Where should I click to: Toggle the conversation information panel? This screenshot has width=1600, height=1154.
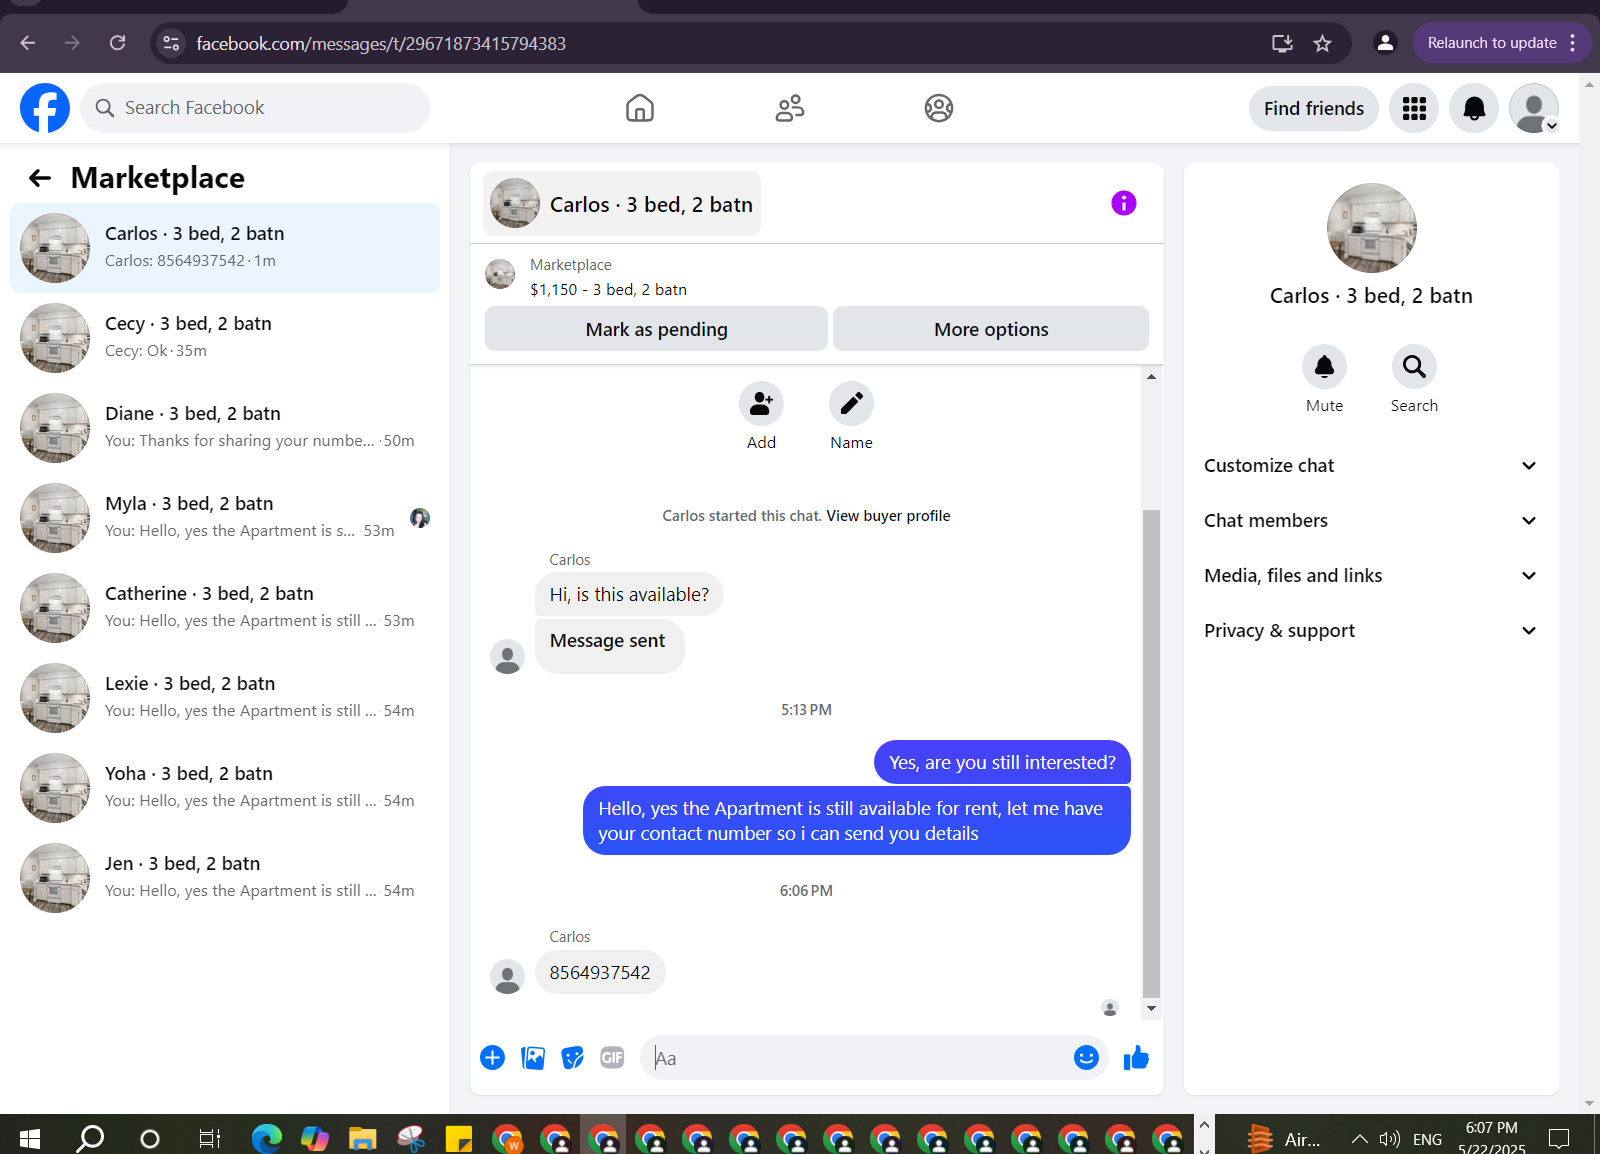click(x=1124, y=203)
